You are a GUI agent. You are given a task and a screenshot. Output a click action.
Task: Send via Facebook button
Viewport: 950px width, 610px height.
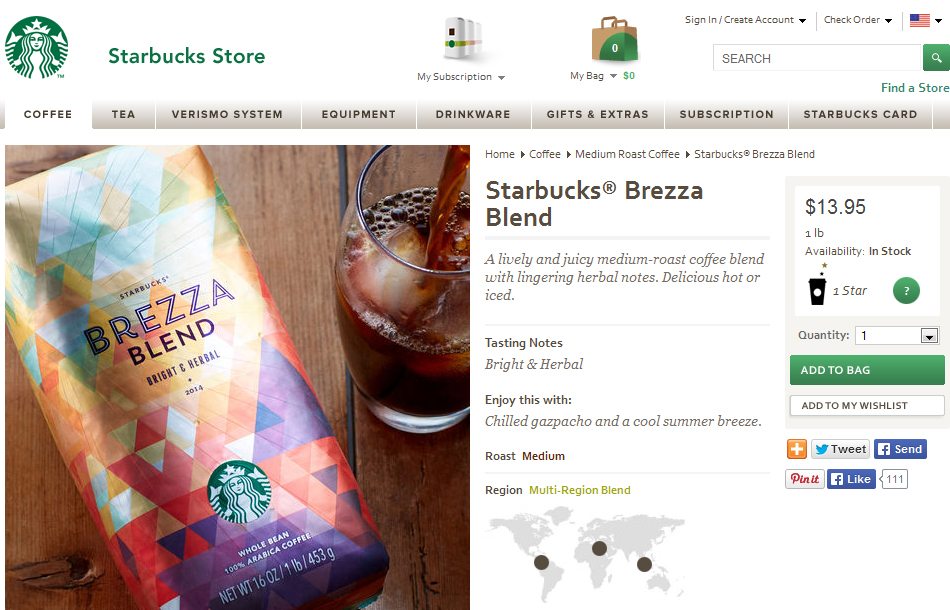coord(900,449)
